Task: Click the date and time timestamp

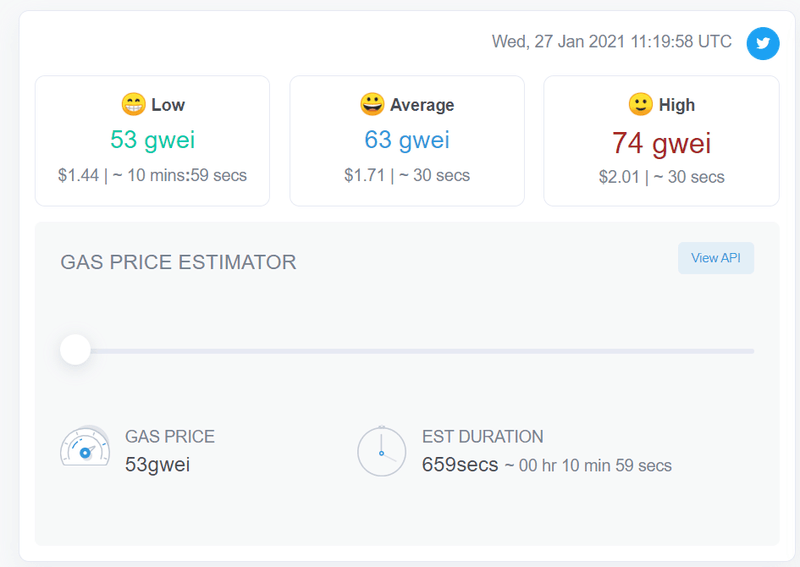Action: tap(611, 42)
